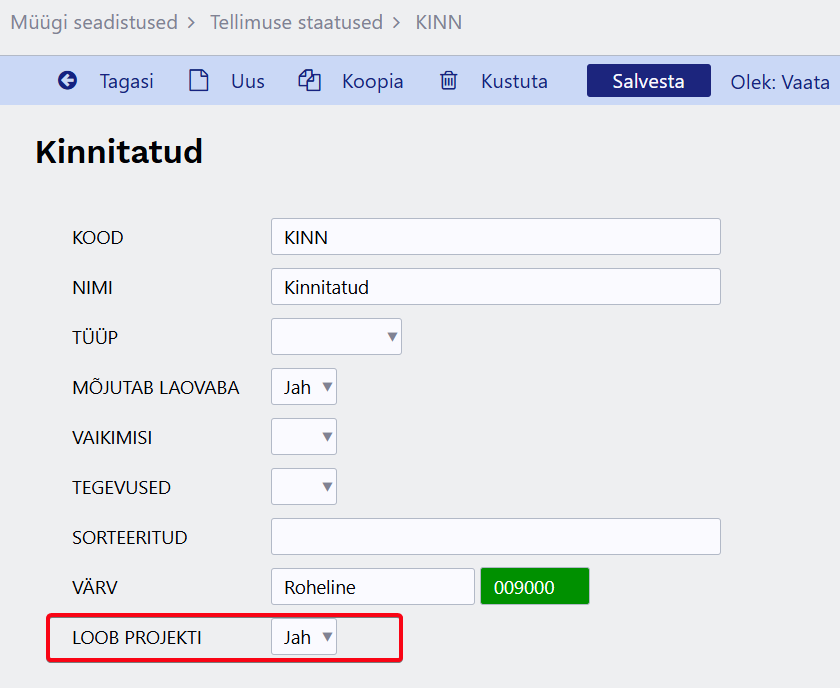Click into the KOOD input field
The height and width of the screenshot is (688, 840).
tap(495, 237)
